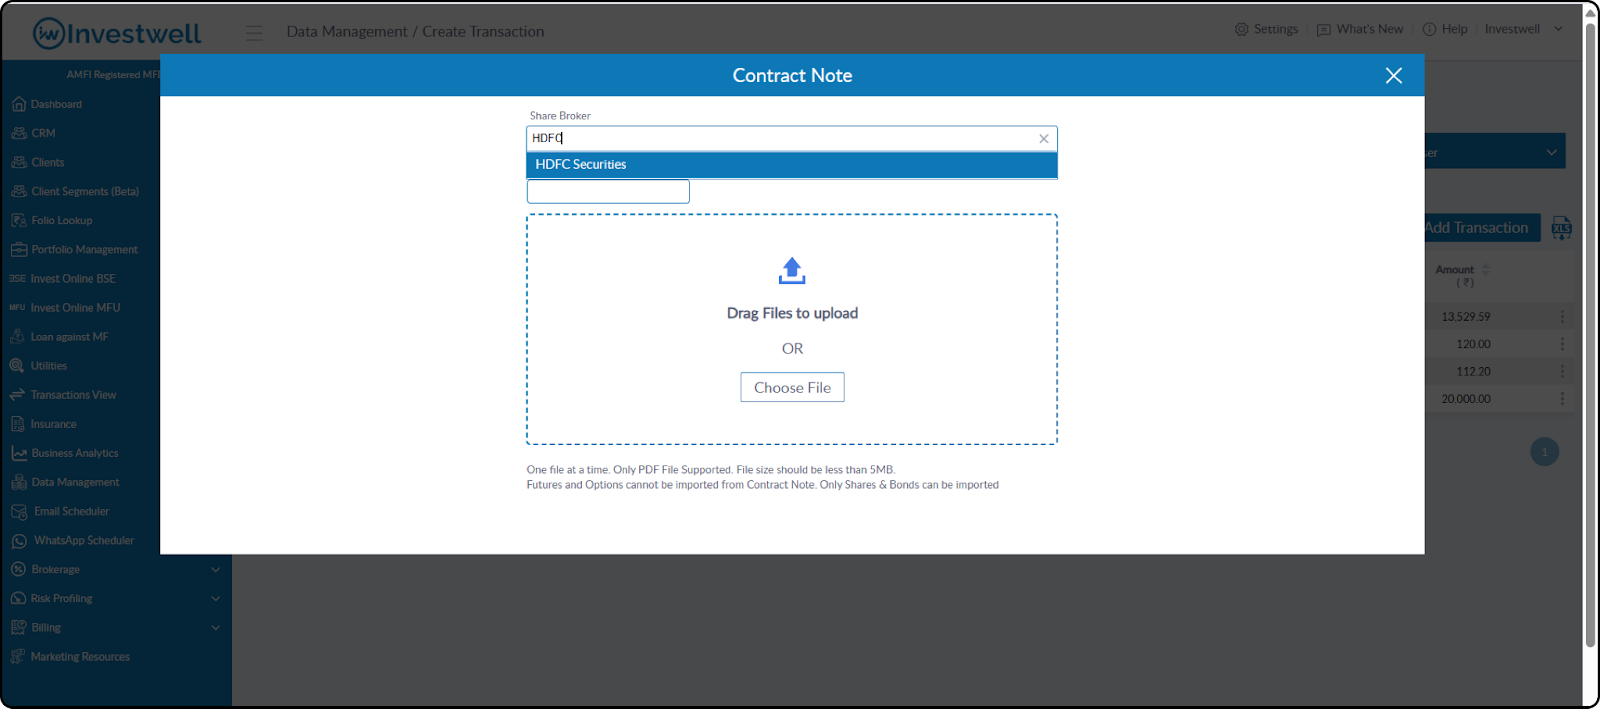The height and width of the screenshot is (709, 1600).
Task: Open the row menu for 120.00
Action: (1562, 344)
